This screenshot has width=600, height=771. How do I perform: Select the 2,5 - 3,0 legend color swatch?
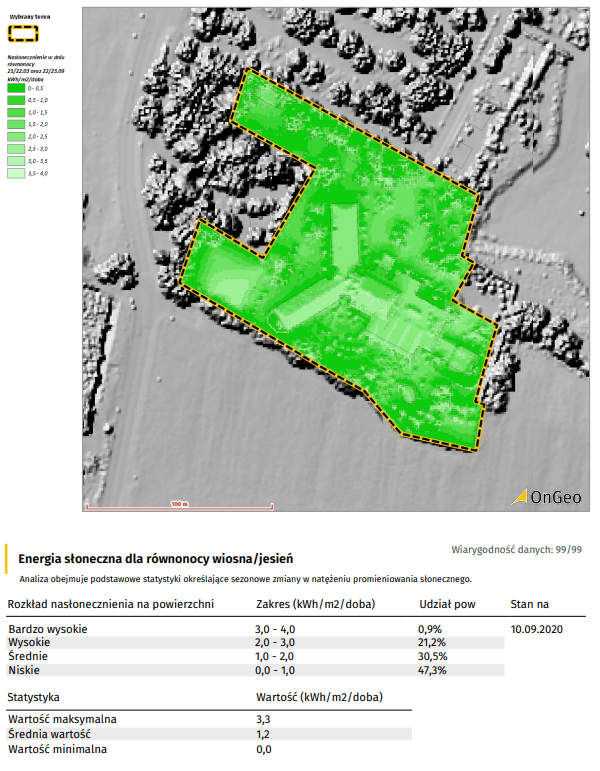click(x=15, y=149)
